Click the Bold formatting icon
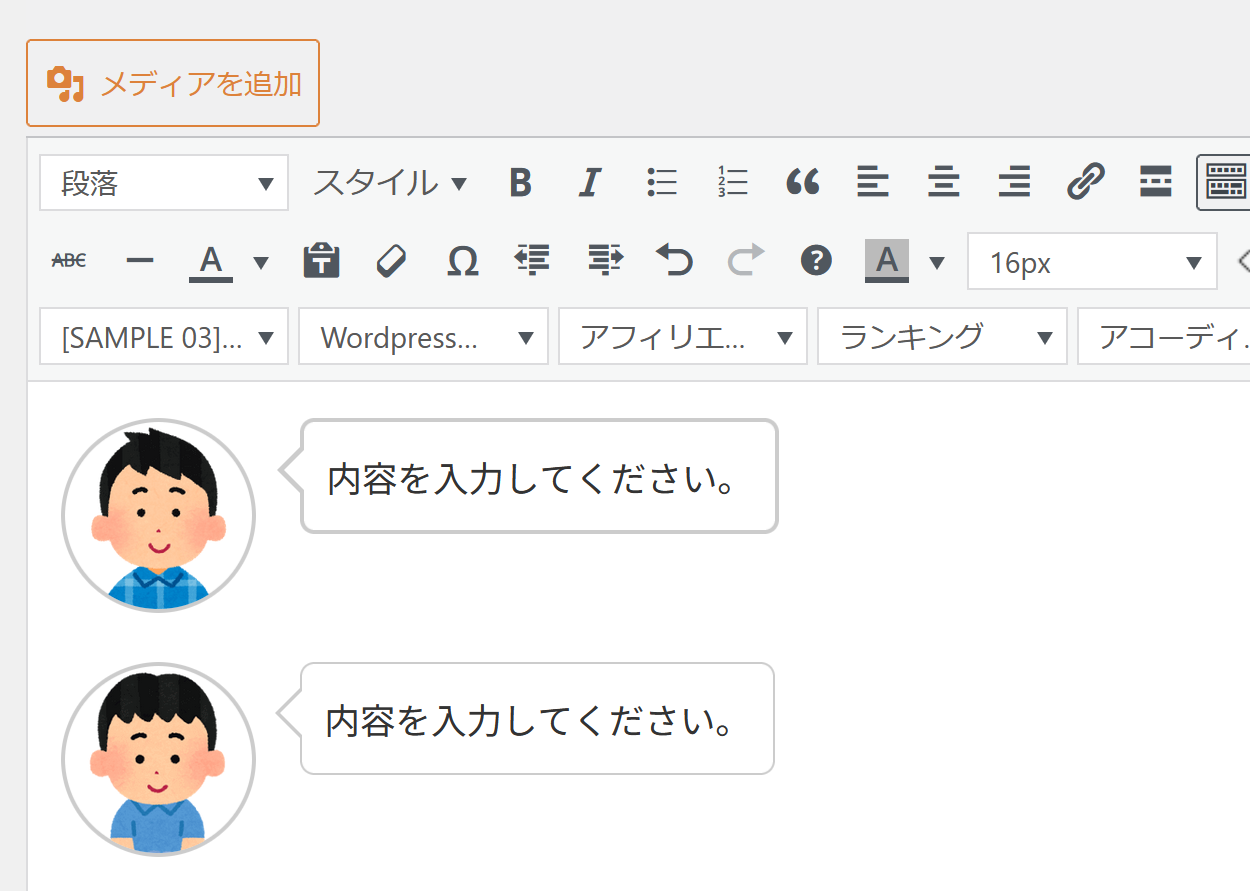 pyautogui.click(x=520, y=183)
